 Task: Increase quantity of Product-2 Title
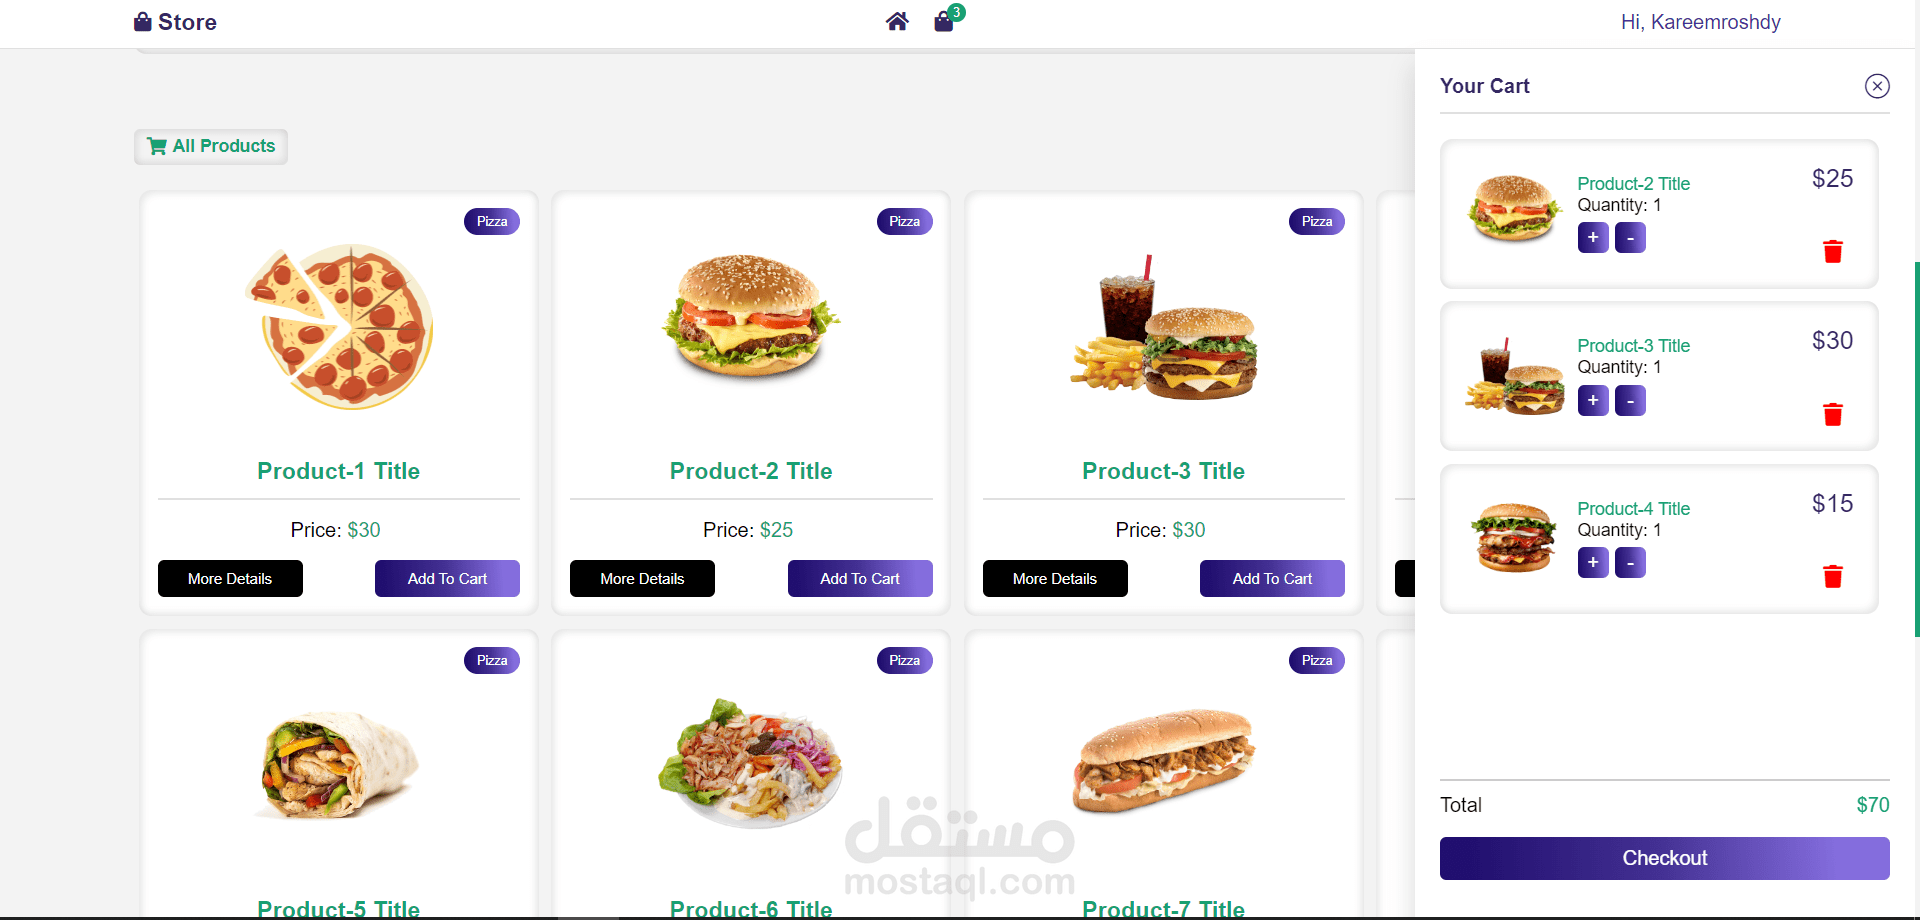tap(1593, 238)
